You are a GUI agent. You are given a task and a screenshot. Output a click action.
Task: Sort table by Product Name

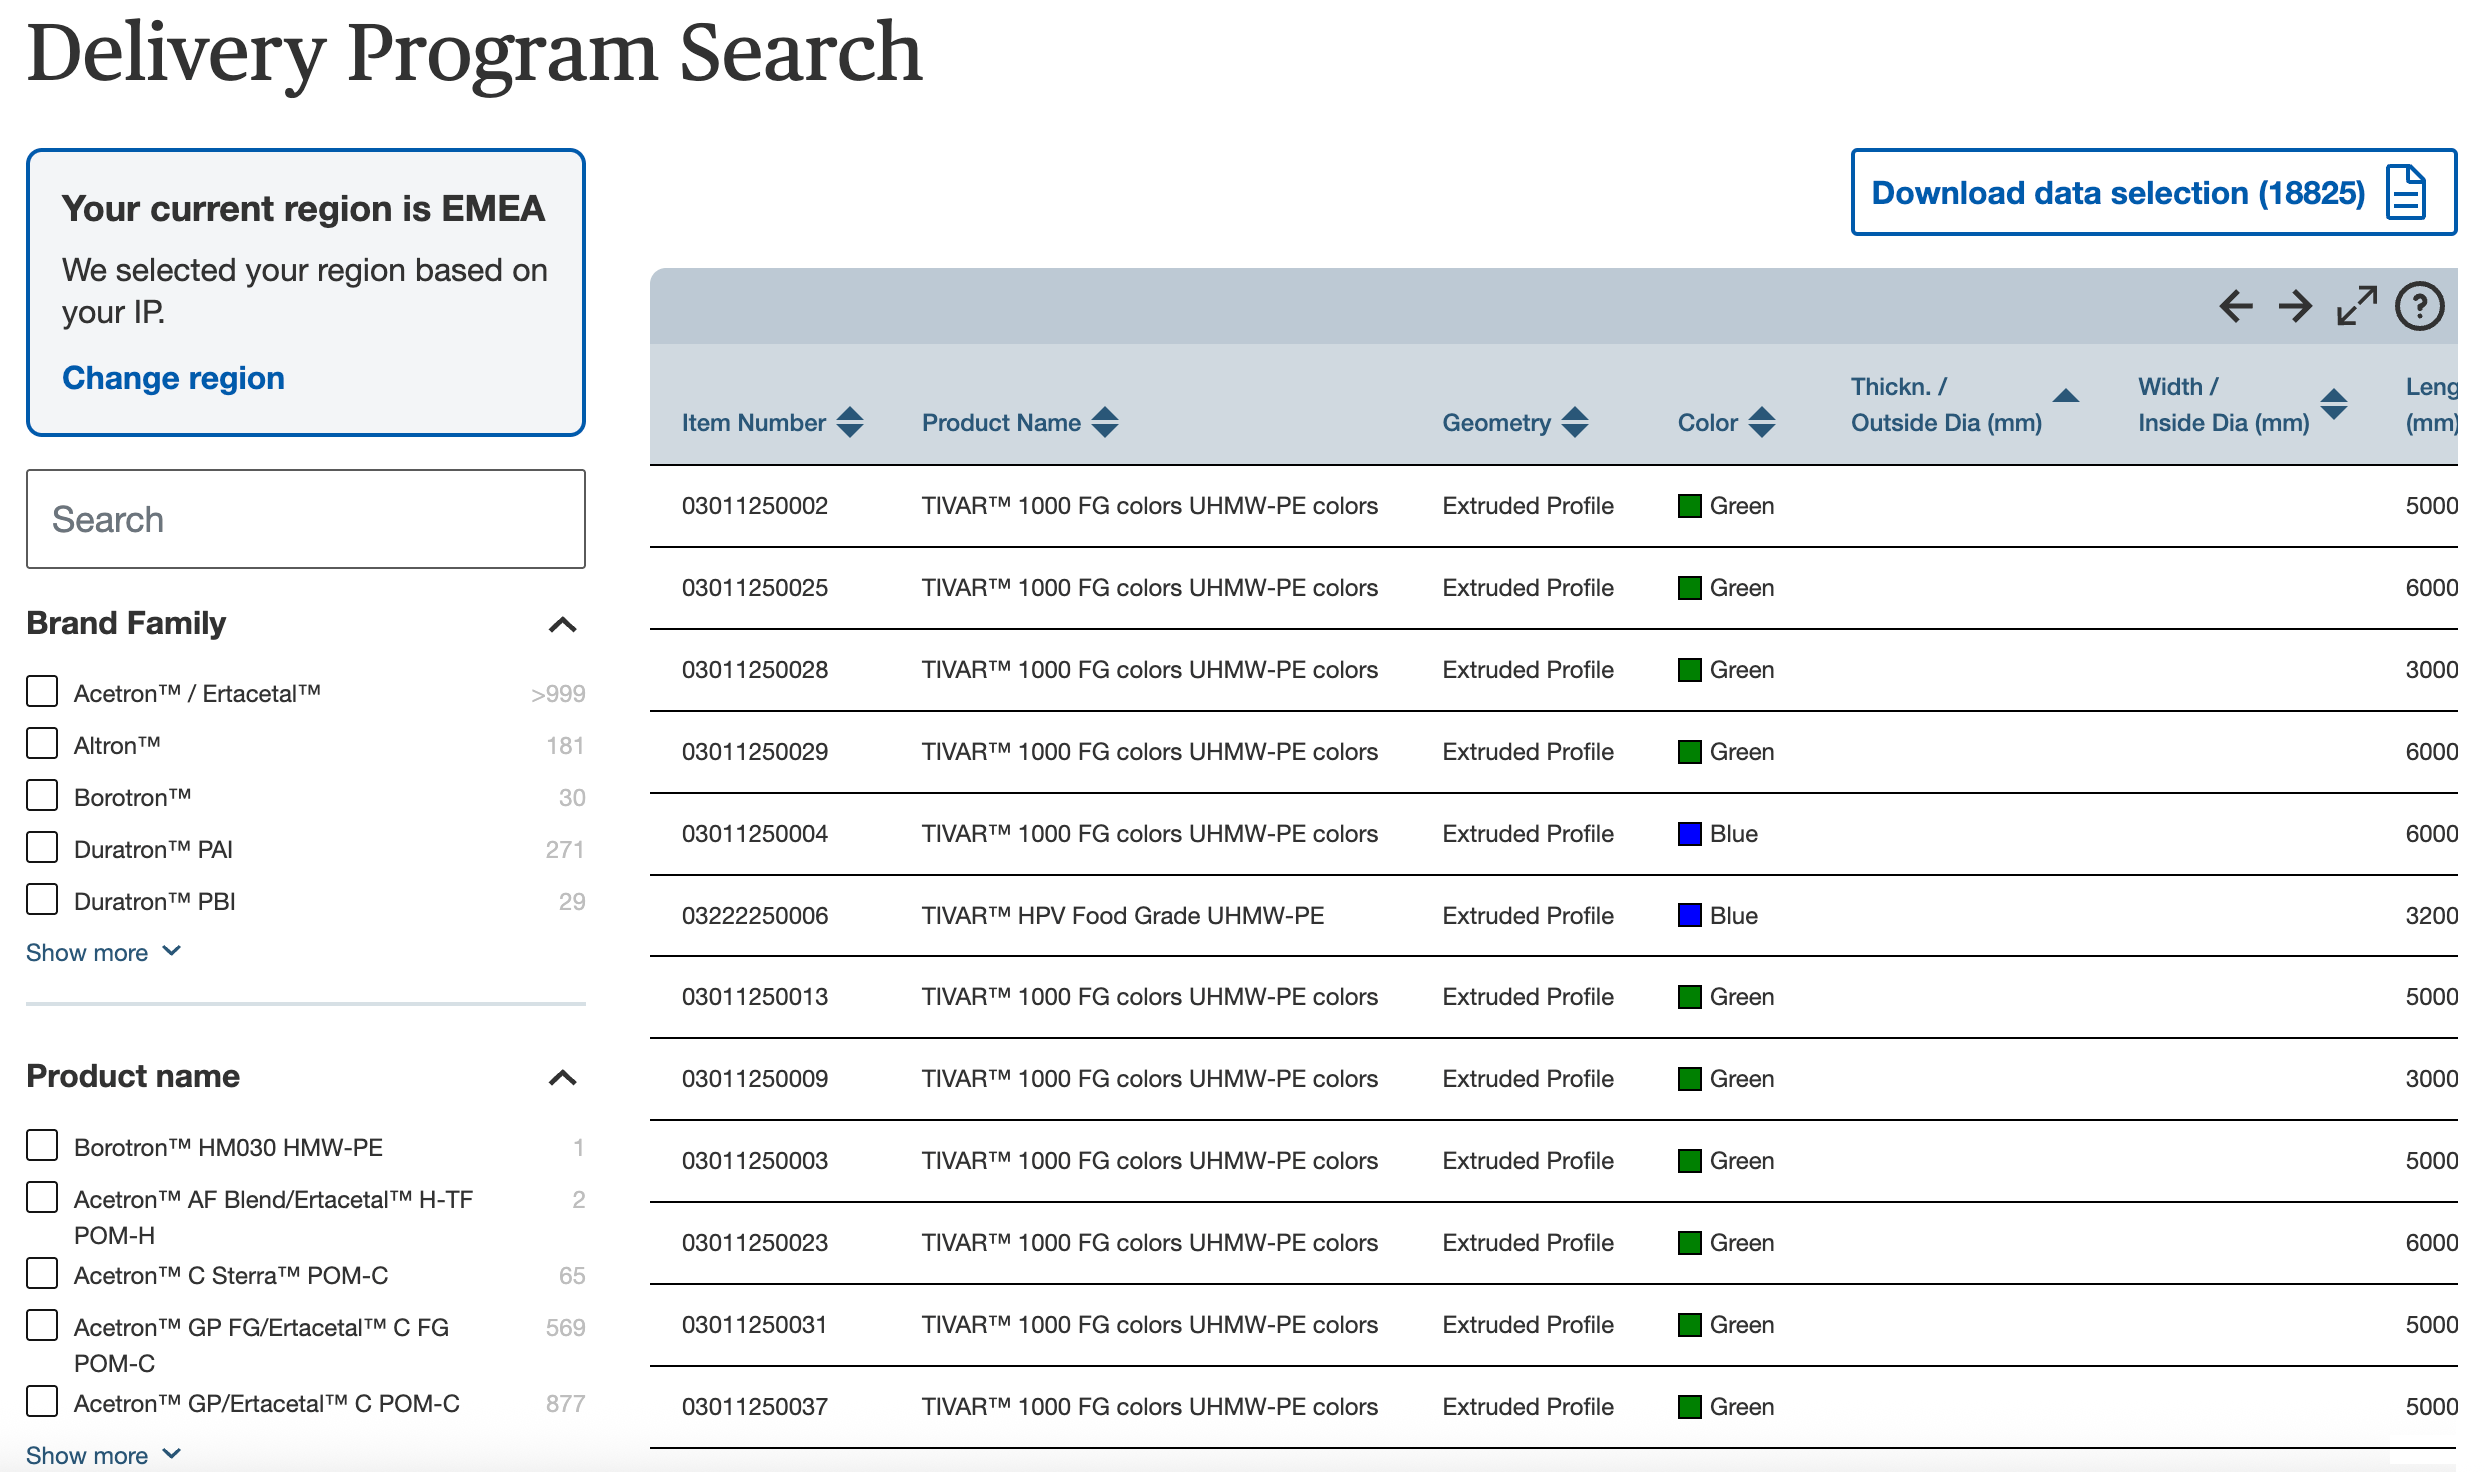(1105, 422)
